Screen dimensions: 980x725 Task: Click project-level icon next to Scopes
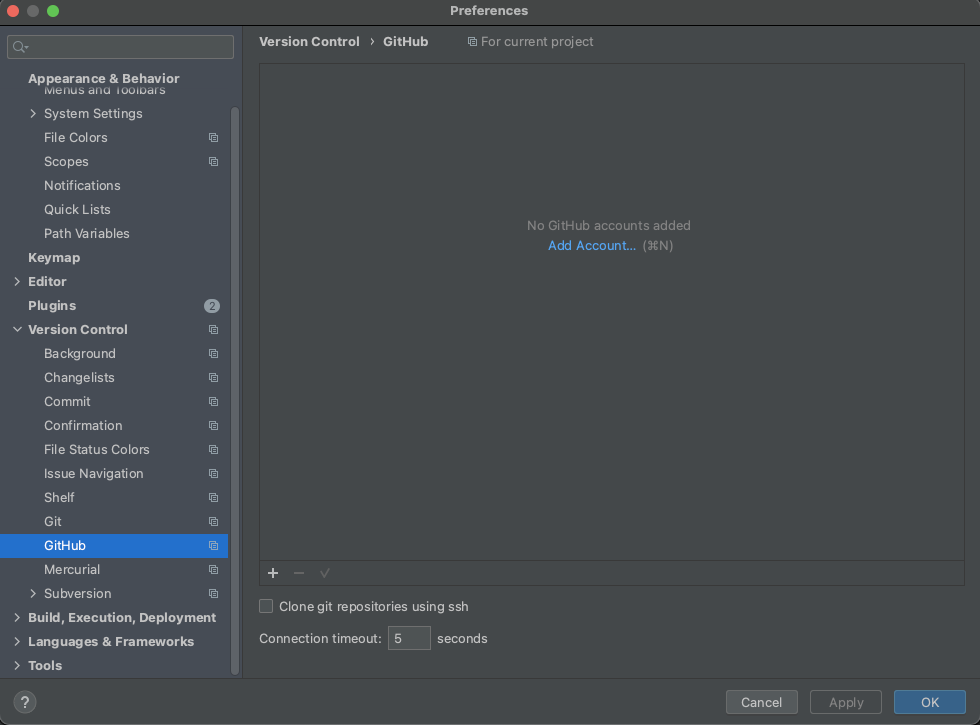(x=213, y=162)
